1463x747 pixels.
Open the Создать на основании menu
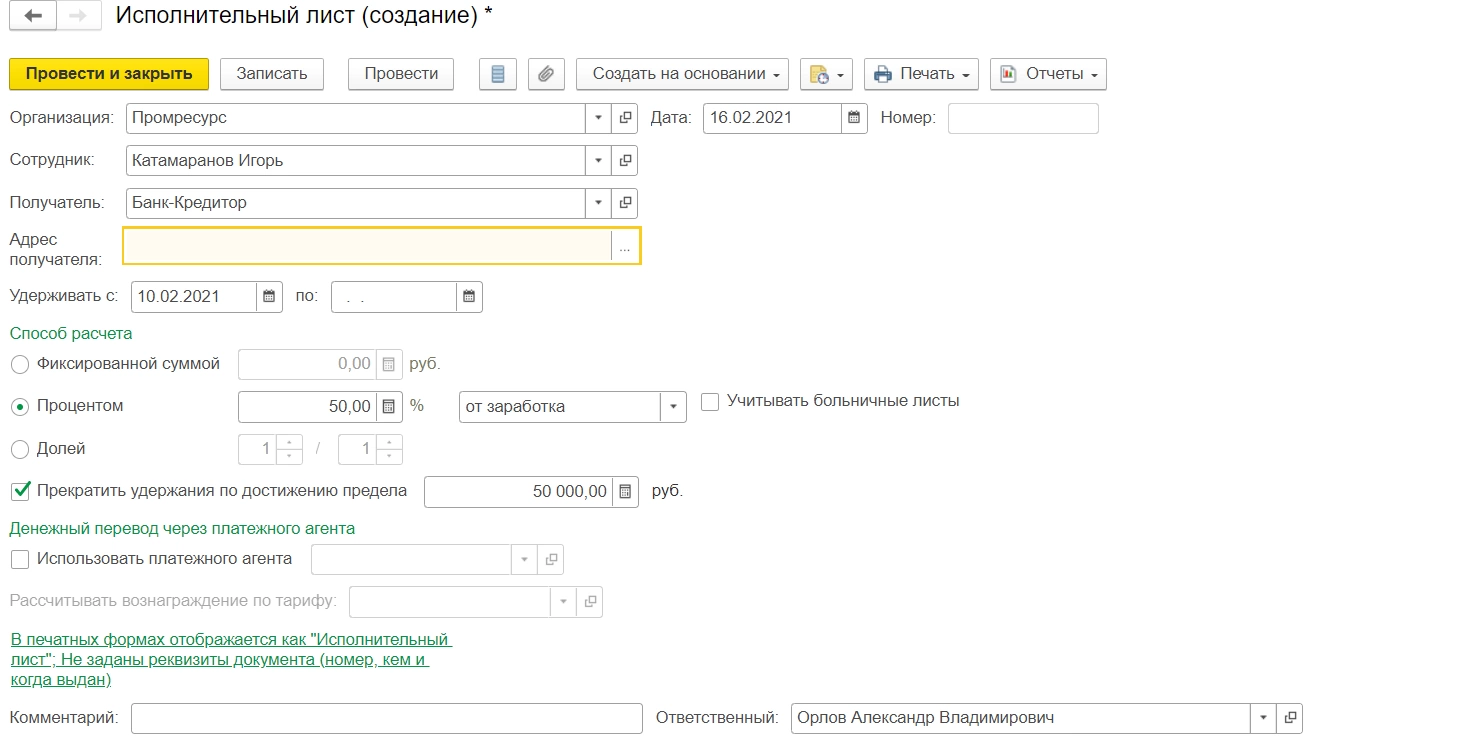tap(682, 74)
